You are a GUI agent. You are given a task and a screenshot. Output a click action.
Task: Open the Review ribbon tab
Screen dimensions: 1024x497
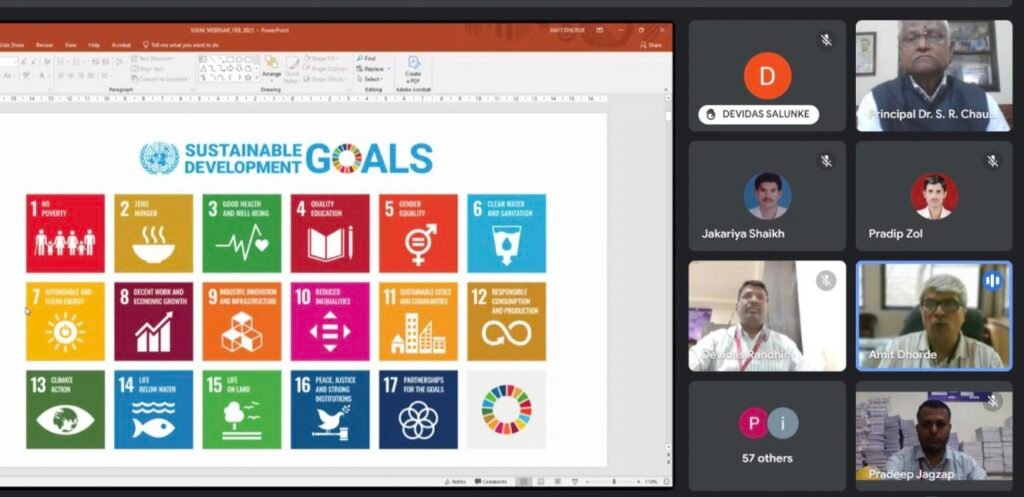point(44,45)
